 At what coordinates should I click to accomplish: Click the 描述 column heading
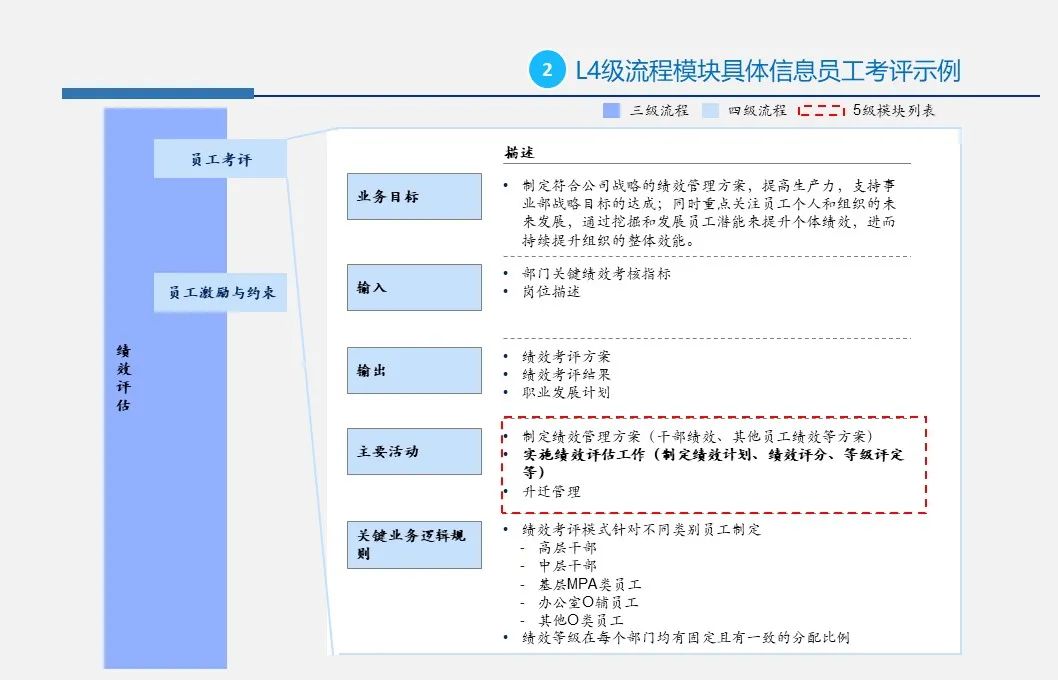pos(520,152)
